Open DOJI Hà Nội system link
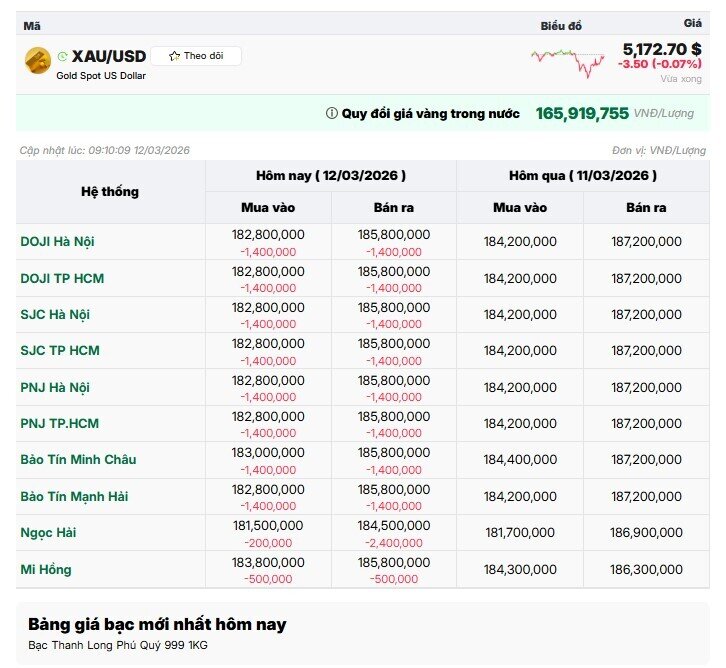This screenshot has width=726, height=668. point(57,242)
